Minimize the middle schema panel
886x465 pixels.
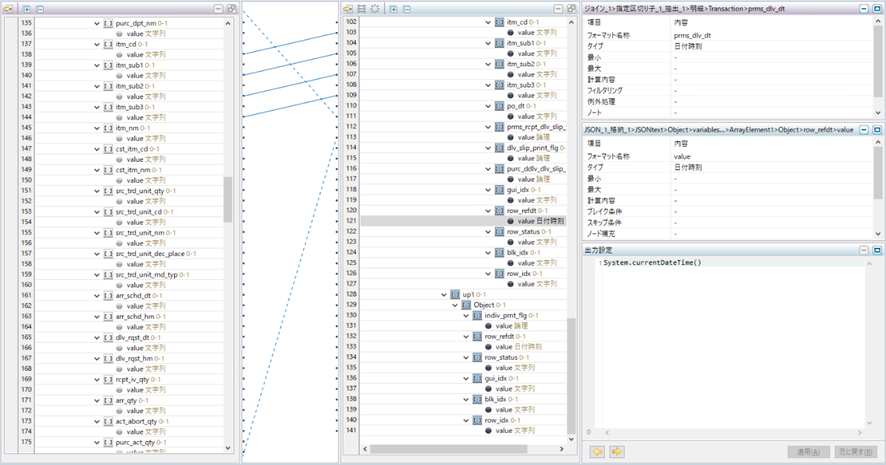[x=556, y=7]
